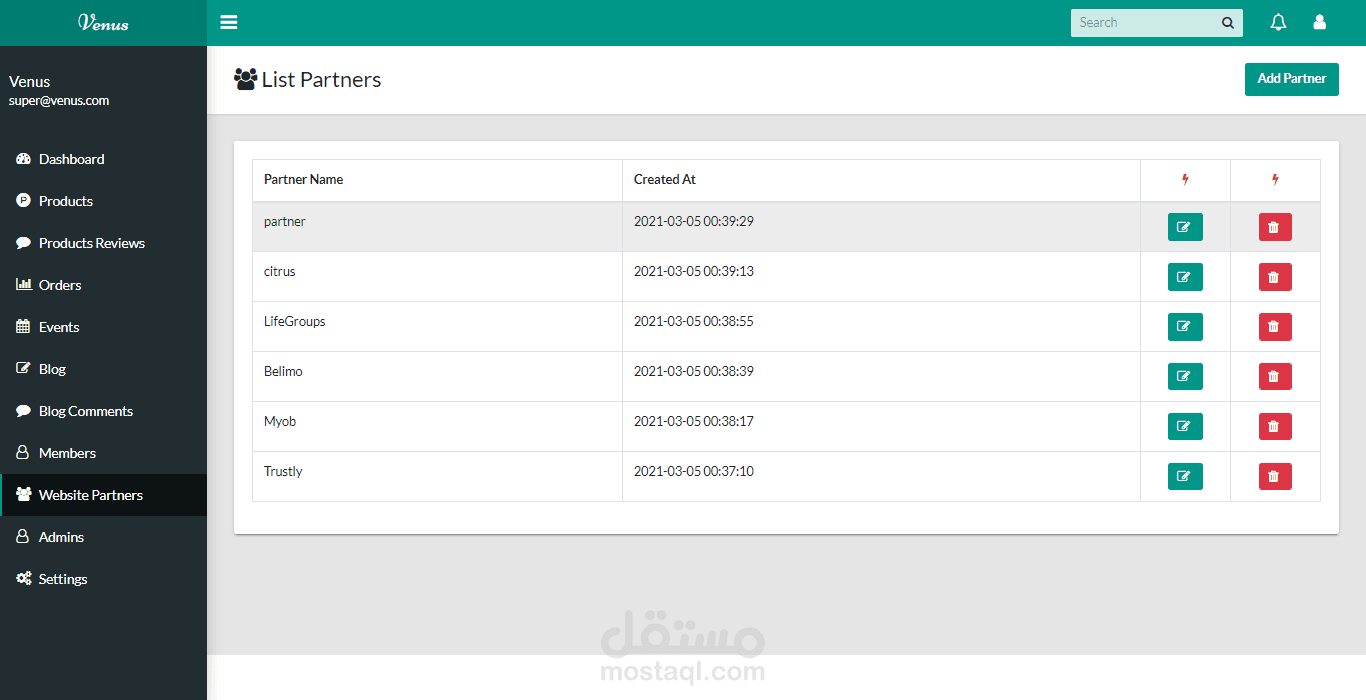The image size is (1366, 700).
Task: Open the user profile icon
Action: pyautogui.click(x=1319, y=22)
